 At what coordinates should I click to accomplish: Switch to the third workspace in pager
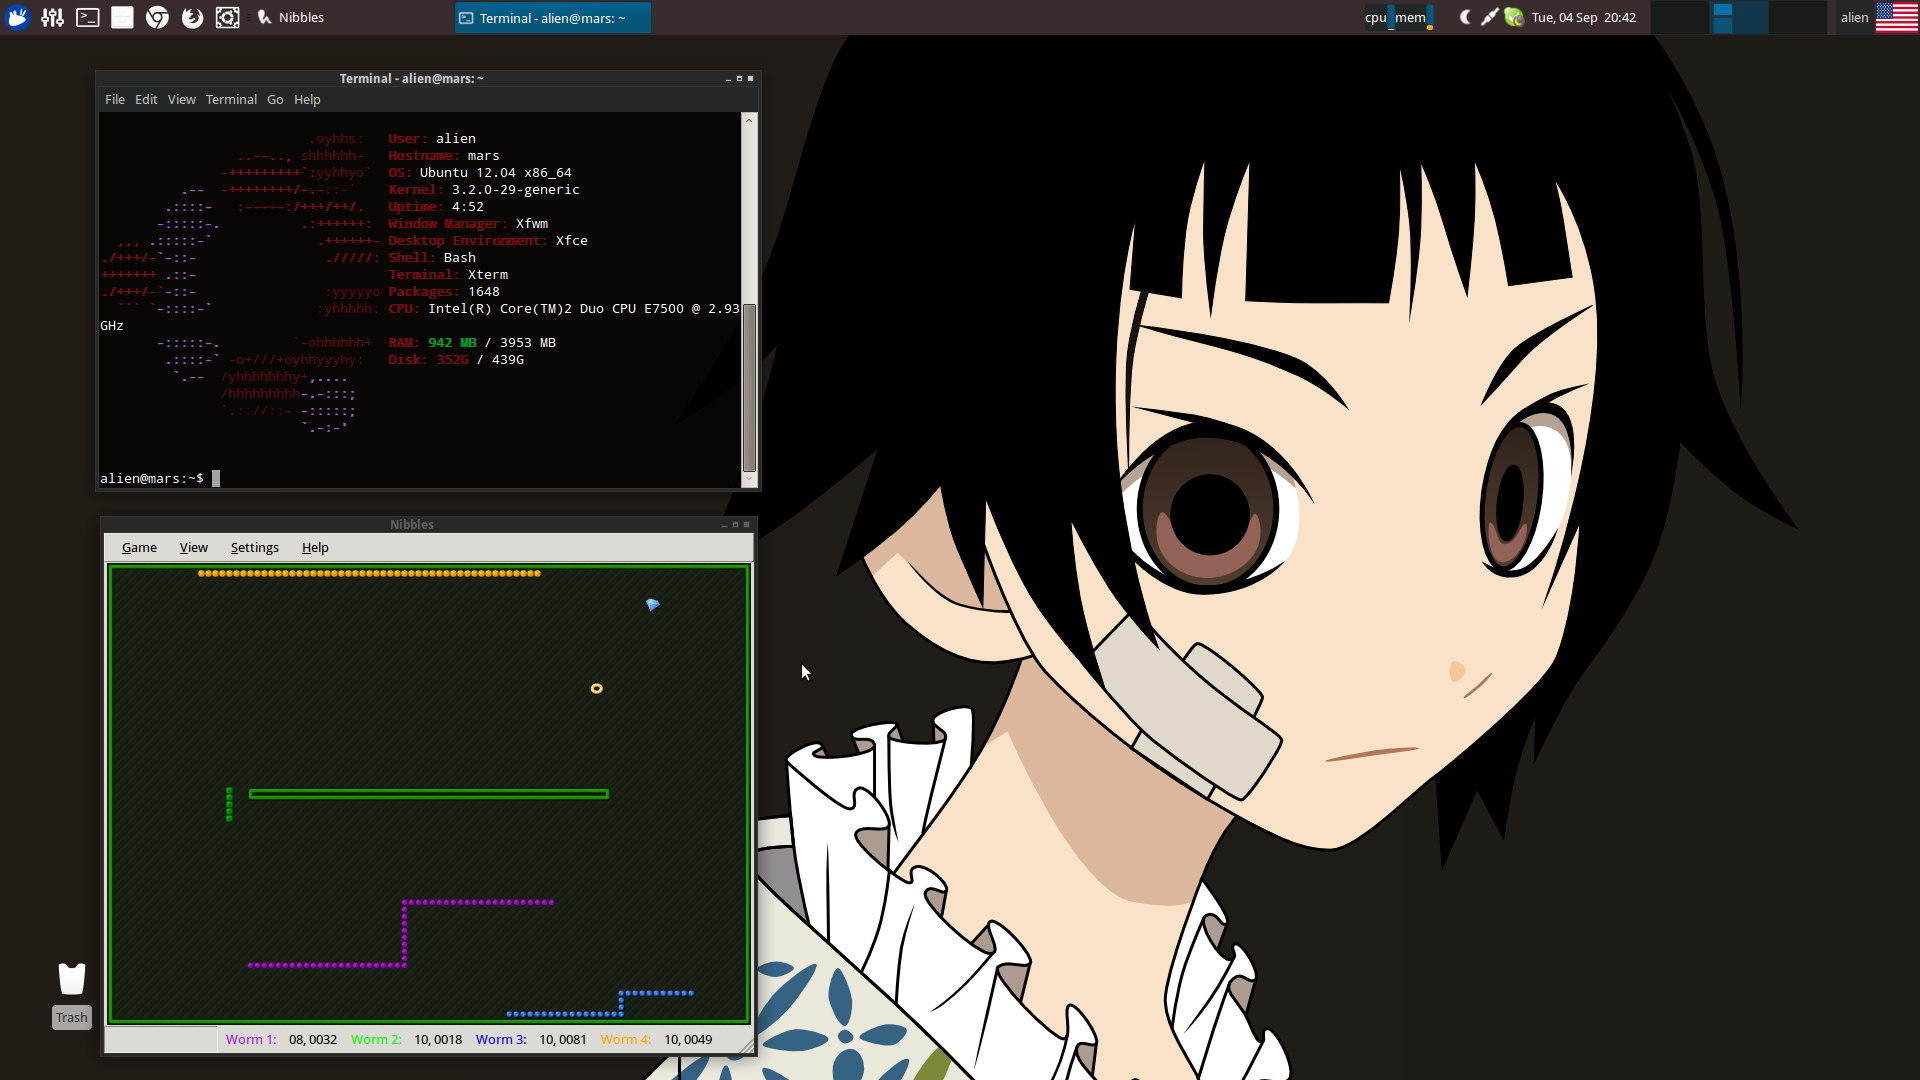pos(1799,17)
